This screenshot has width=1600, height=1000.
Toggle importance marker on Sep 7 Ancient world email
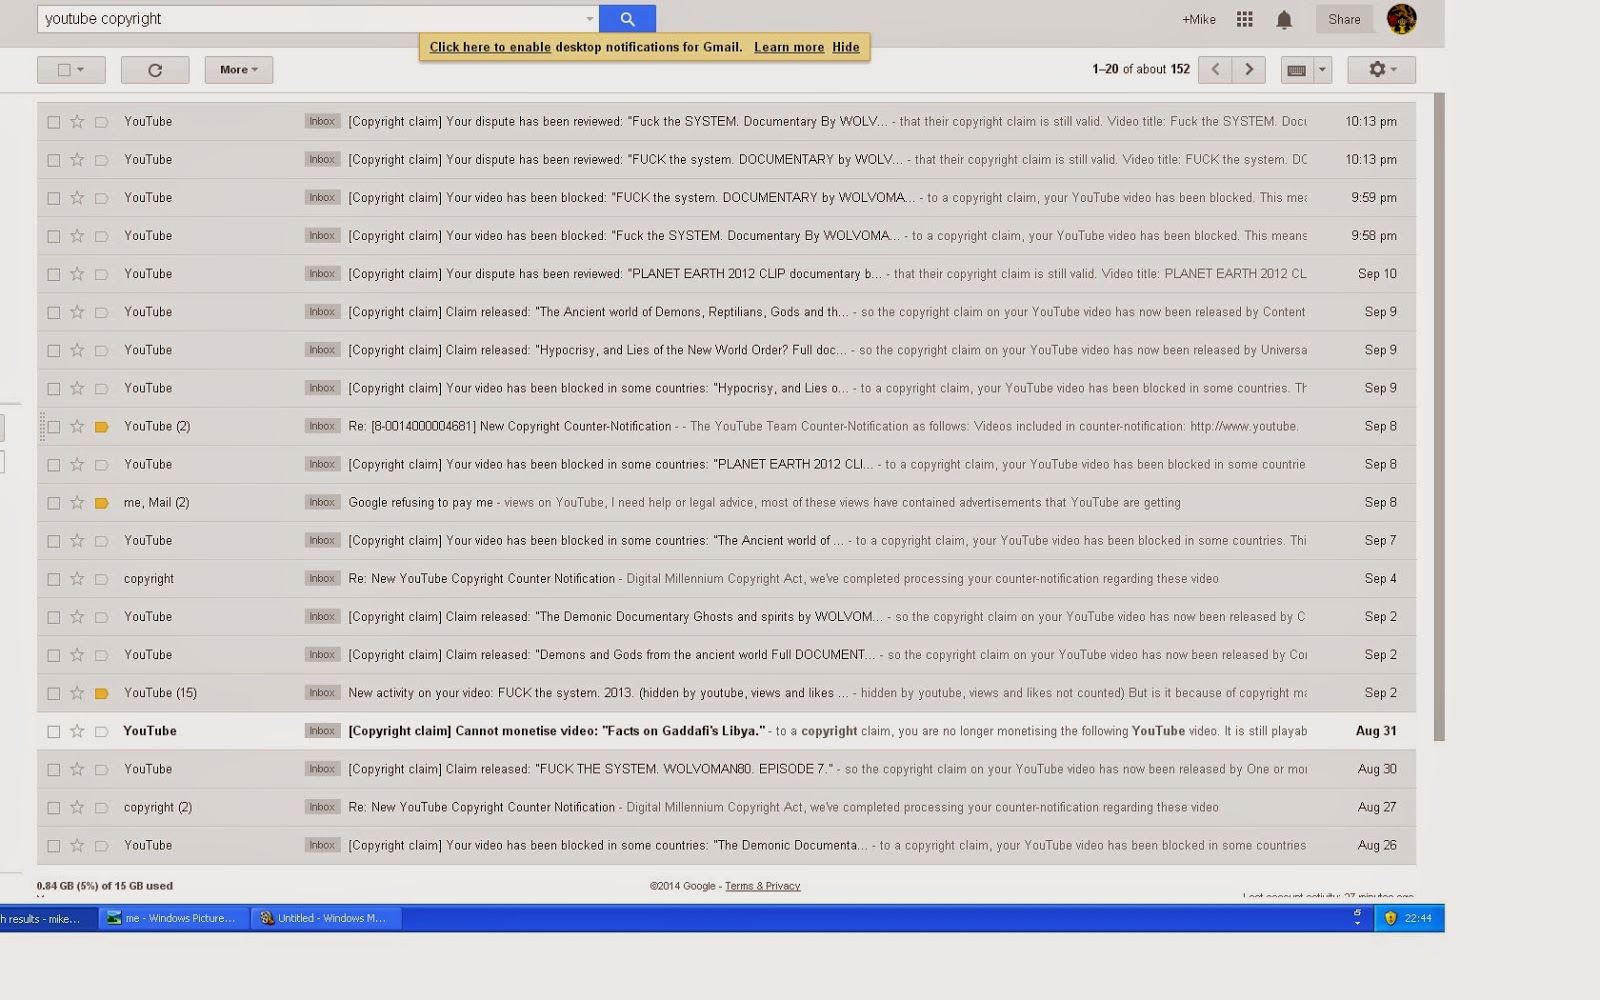click(x=101, y=541)
